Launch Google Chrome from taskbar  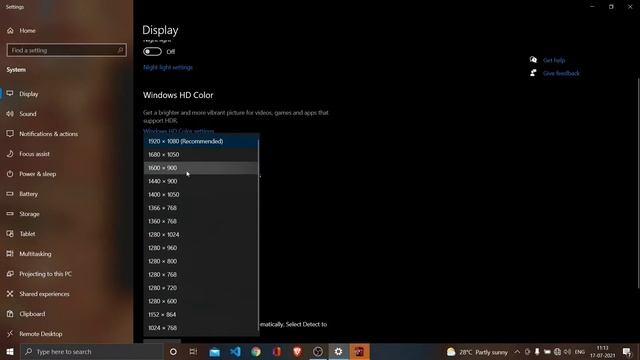point(256,351)
